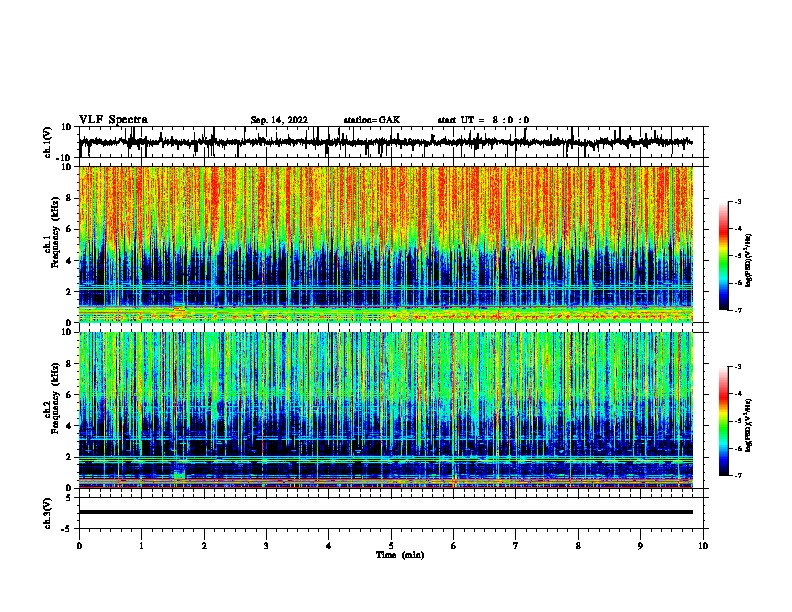Viewport: 792px width, 612px height.
Task: Click the '8' kHz tick of ch.1 spectrogram
Action: coord(69,198)
